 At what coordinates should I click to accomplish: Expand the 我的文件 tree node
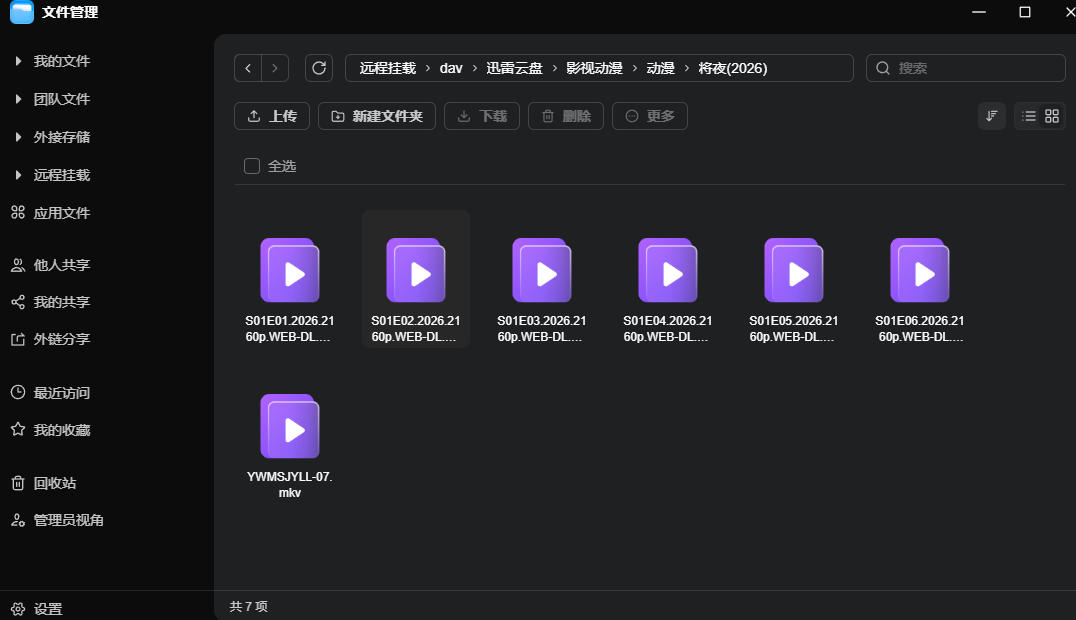[19, 61]
